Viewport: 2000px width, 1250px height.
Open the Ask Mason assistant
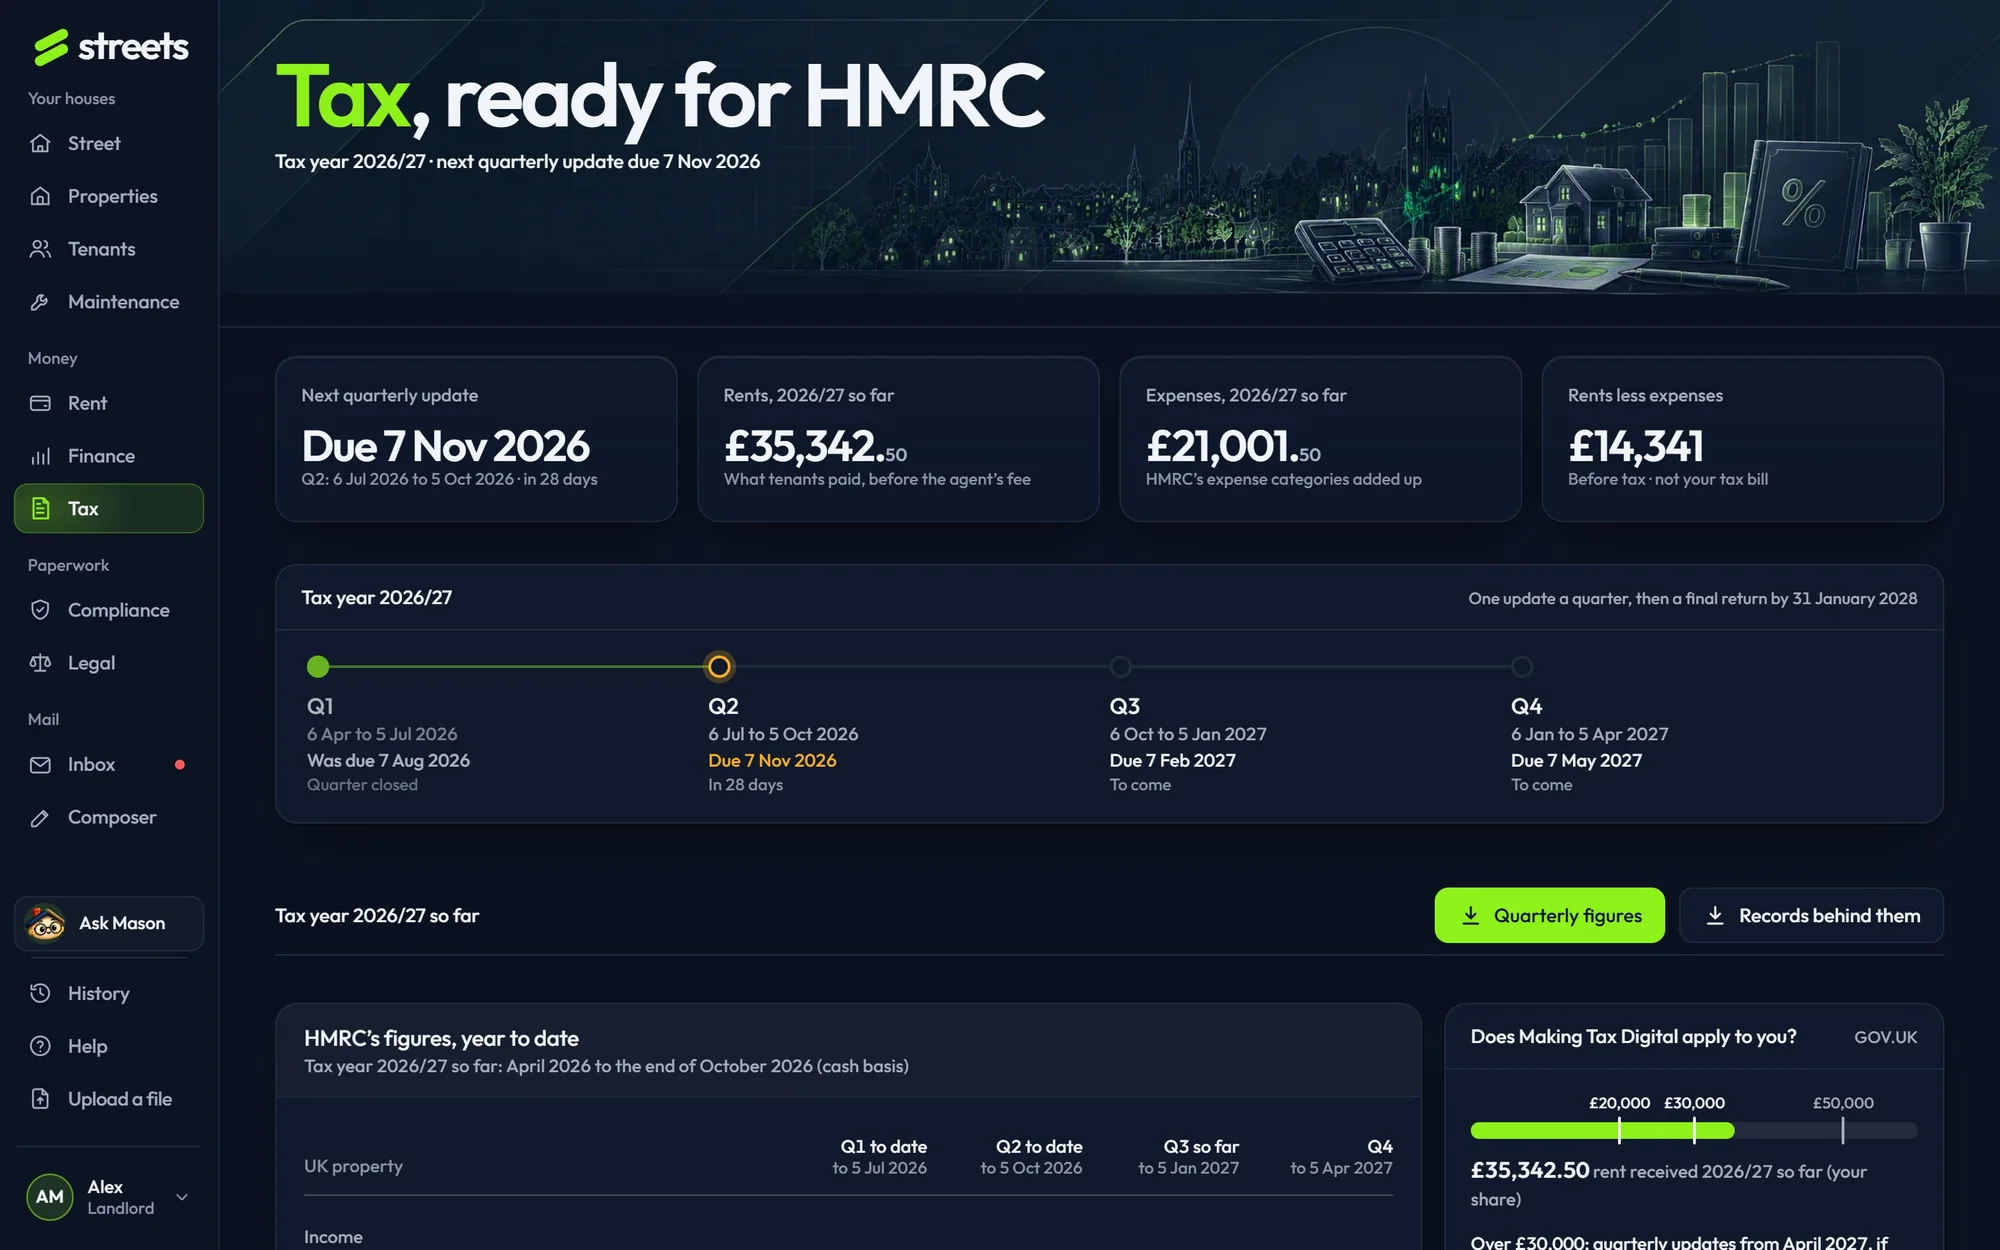point(109,923)
